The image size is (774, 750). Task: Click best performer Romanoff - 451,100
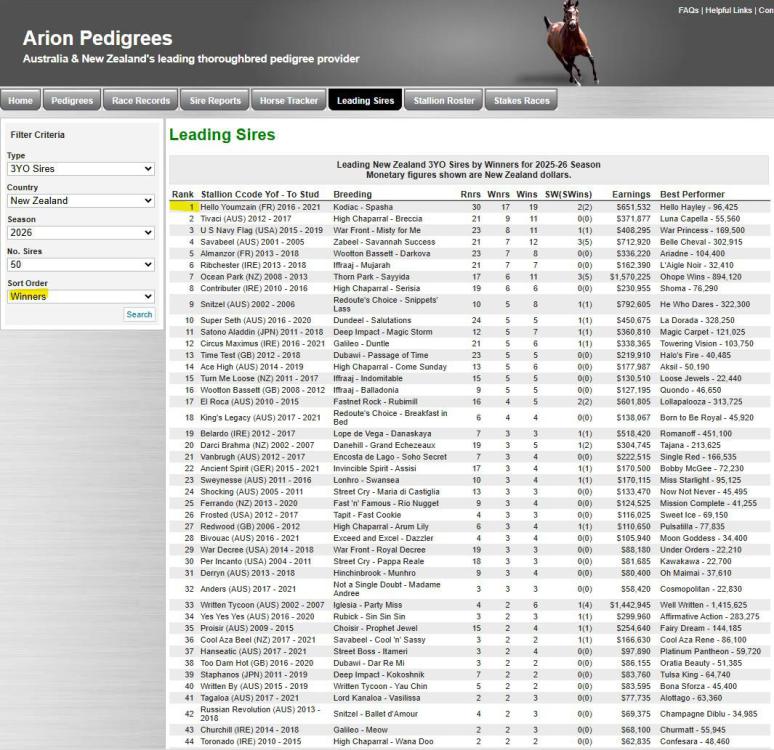[x=696, y=434]
